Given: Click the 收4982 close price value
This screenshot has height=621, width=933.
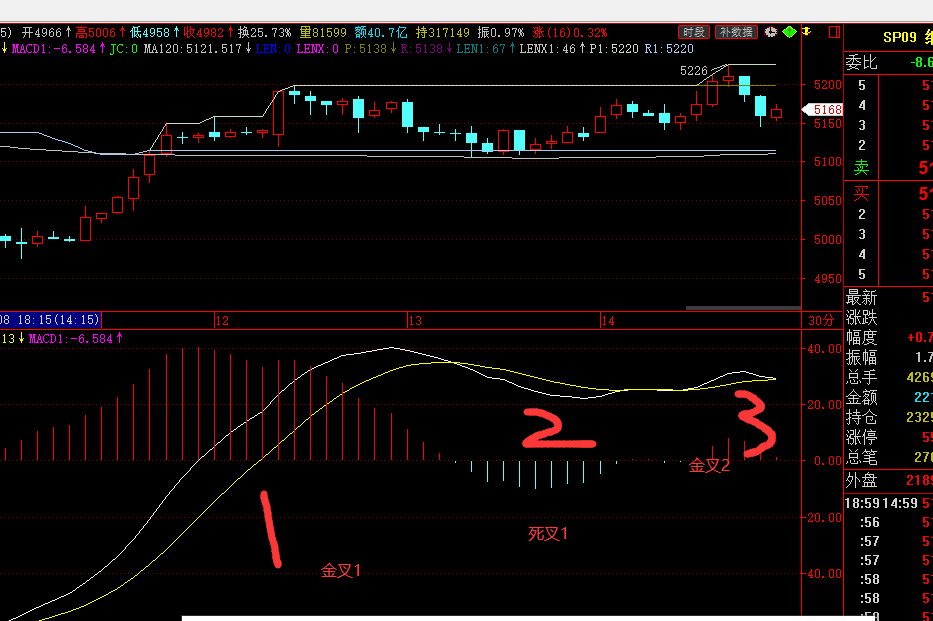Looking at the screenshot, I should click(203, 32).
